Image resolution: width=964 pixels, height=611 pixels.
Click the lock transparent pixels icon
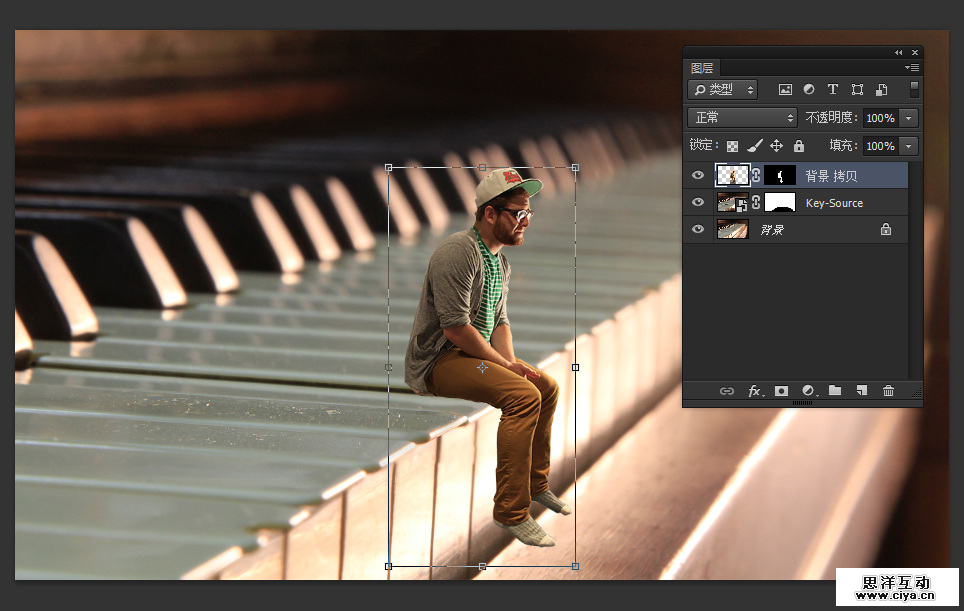733,146
